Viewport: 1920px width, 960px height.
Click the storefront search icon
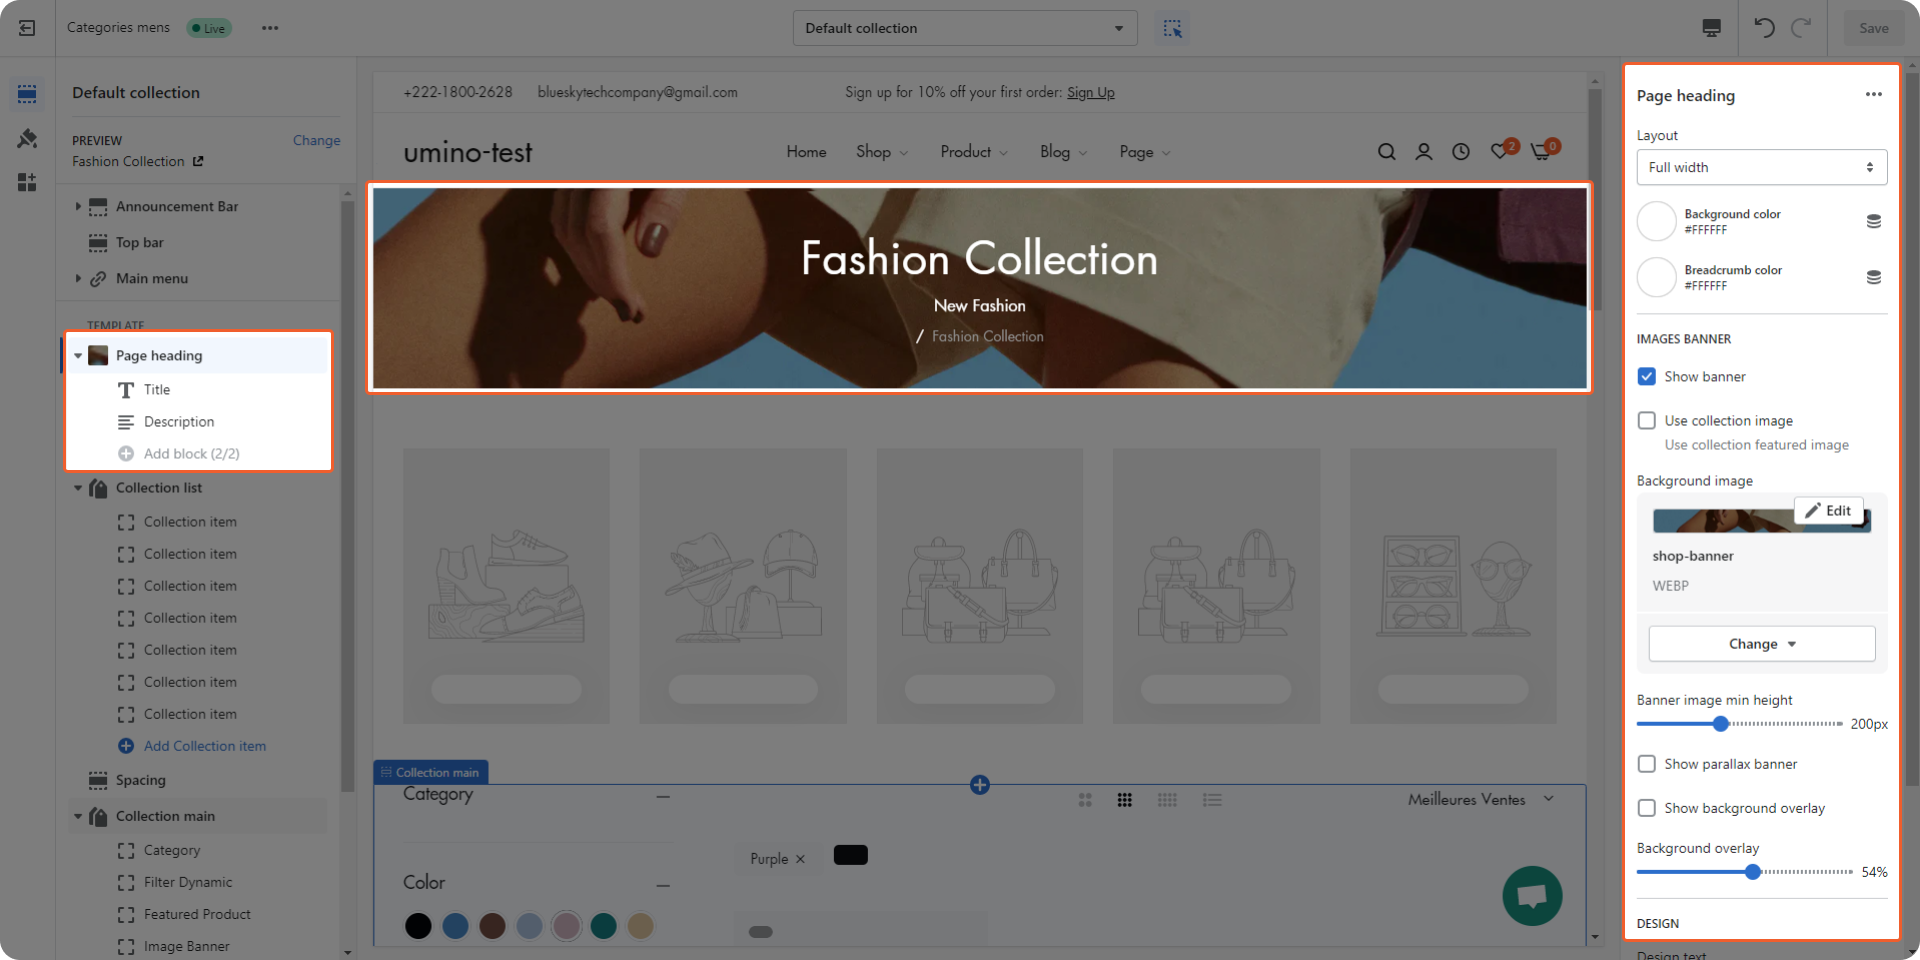[x=1386, y=152]
